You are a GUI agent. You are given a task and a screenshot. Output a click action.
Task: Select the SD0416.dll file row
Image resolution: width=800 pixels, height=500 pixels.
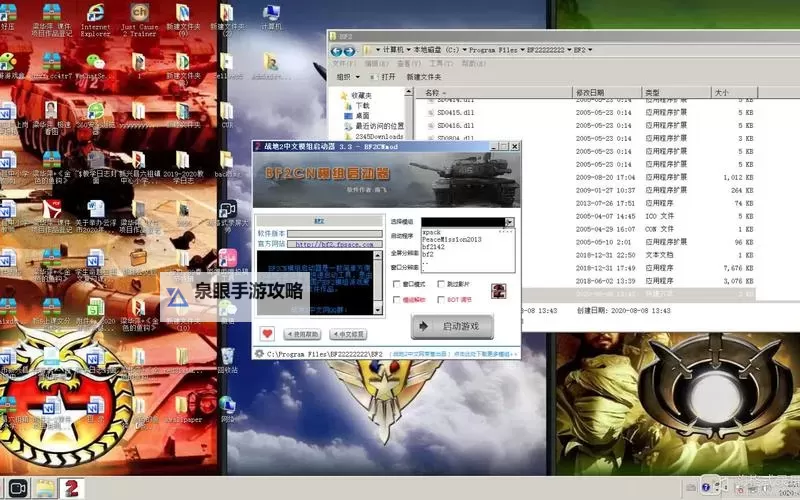(585, 125)
